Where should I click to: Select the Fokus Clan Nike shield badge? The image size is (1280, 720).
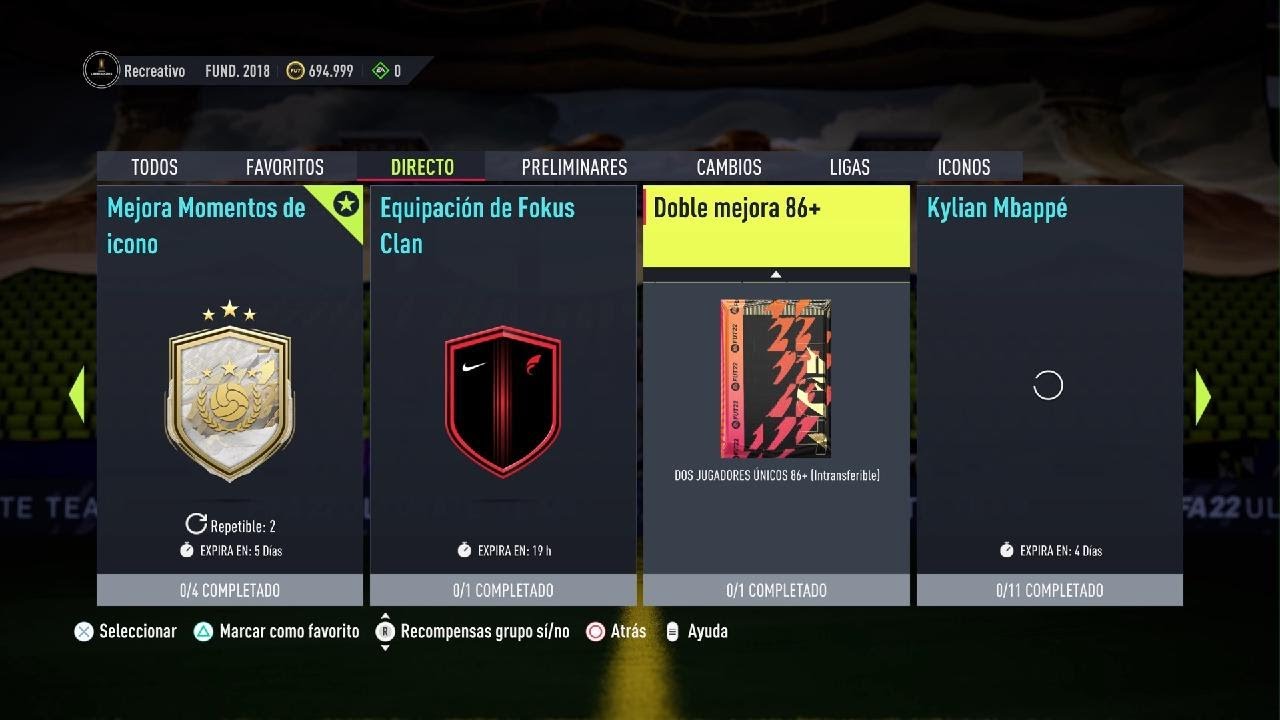pos(503,401)
